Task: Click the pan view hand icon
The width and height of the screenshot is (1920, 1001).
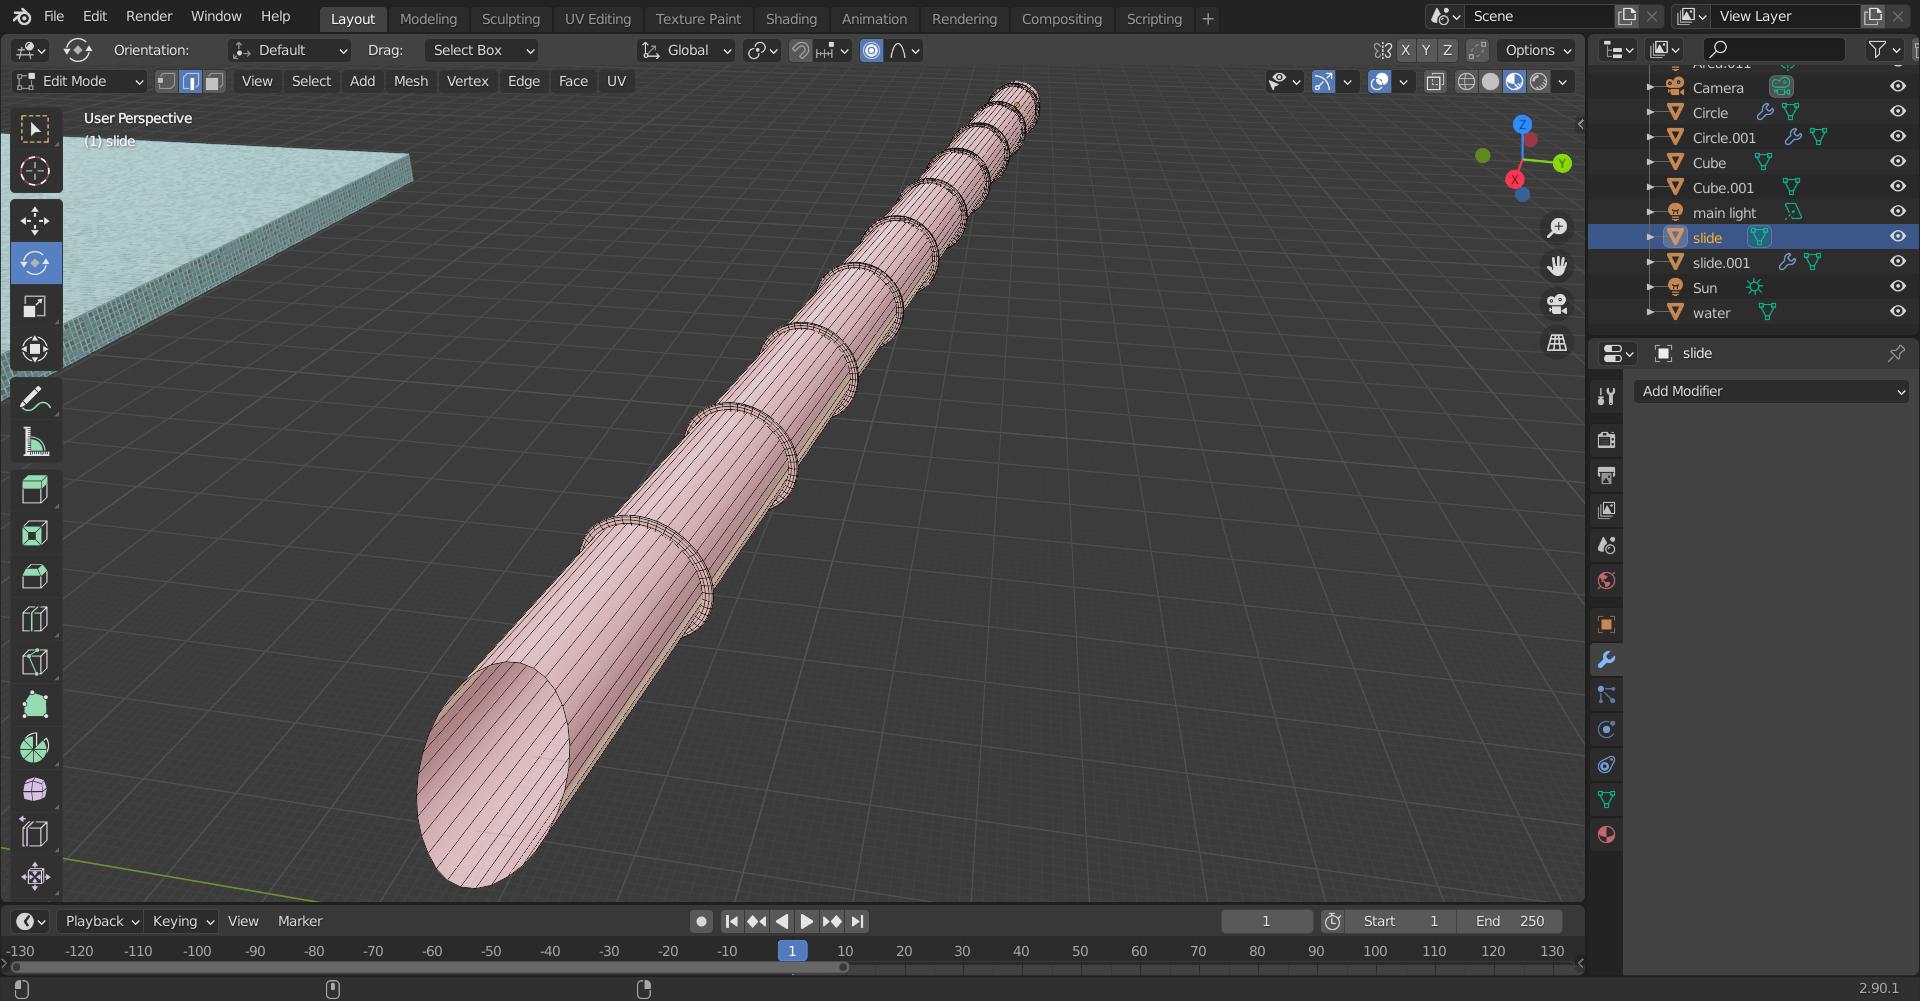Action: 1557,266
